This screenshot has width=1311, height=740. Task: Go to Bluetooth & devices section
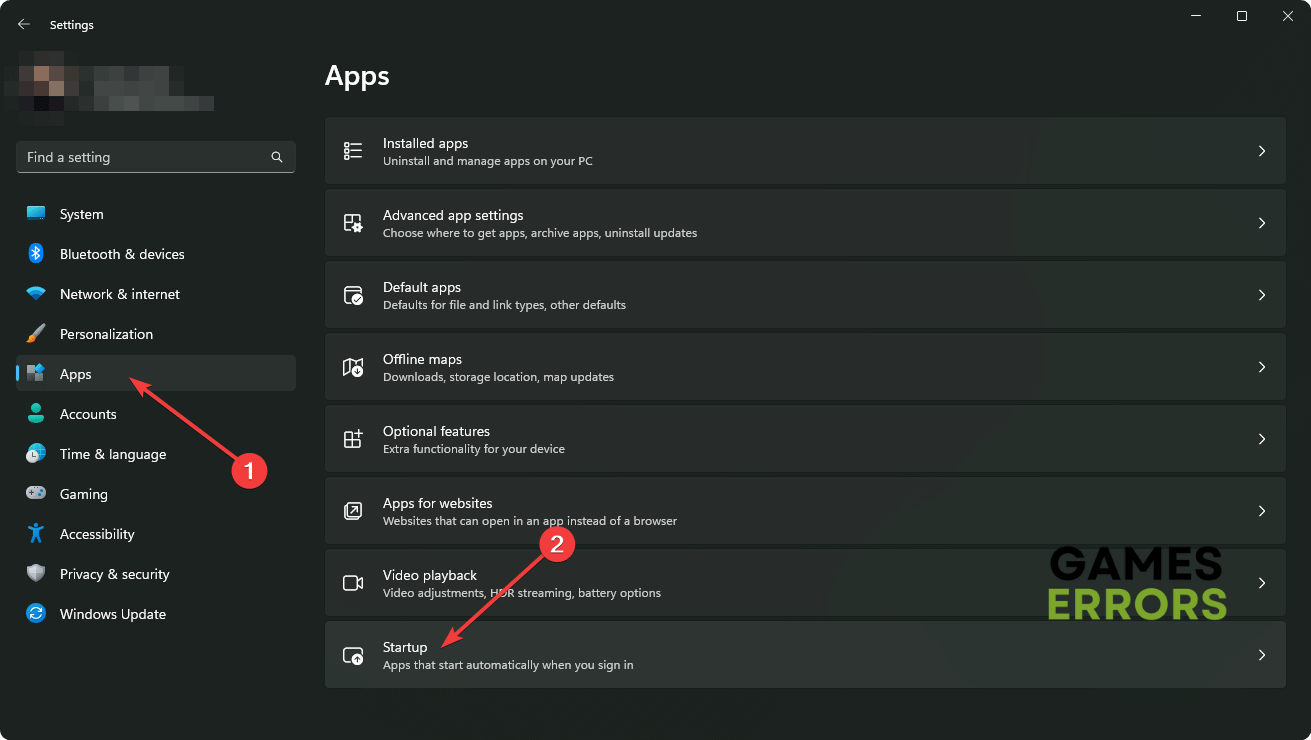(x=121, y=254)
